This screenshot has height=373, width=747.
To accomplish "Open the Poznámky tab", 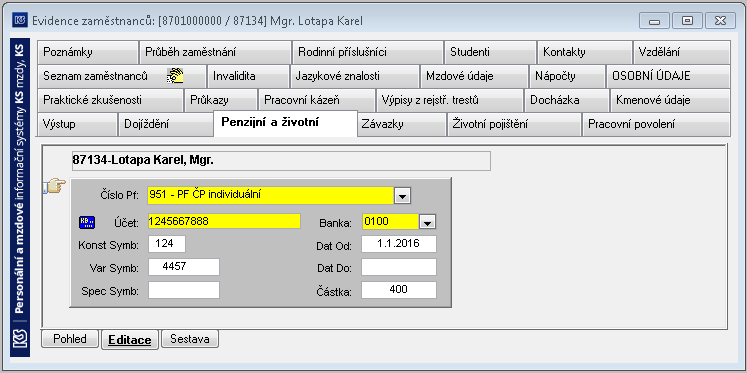I will [88, 52].
